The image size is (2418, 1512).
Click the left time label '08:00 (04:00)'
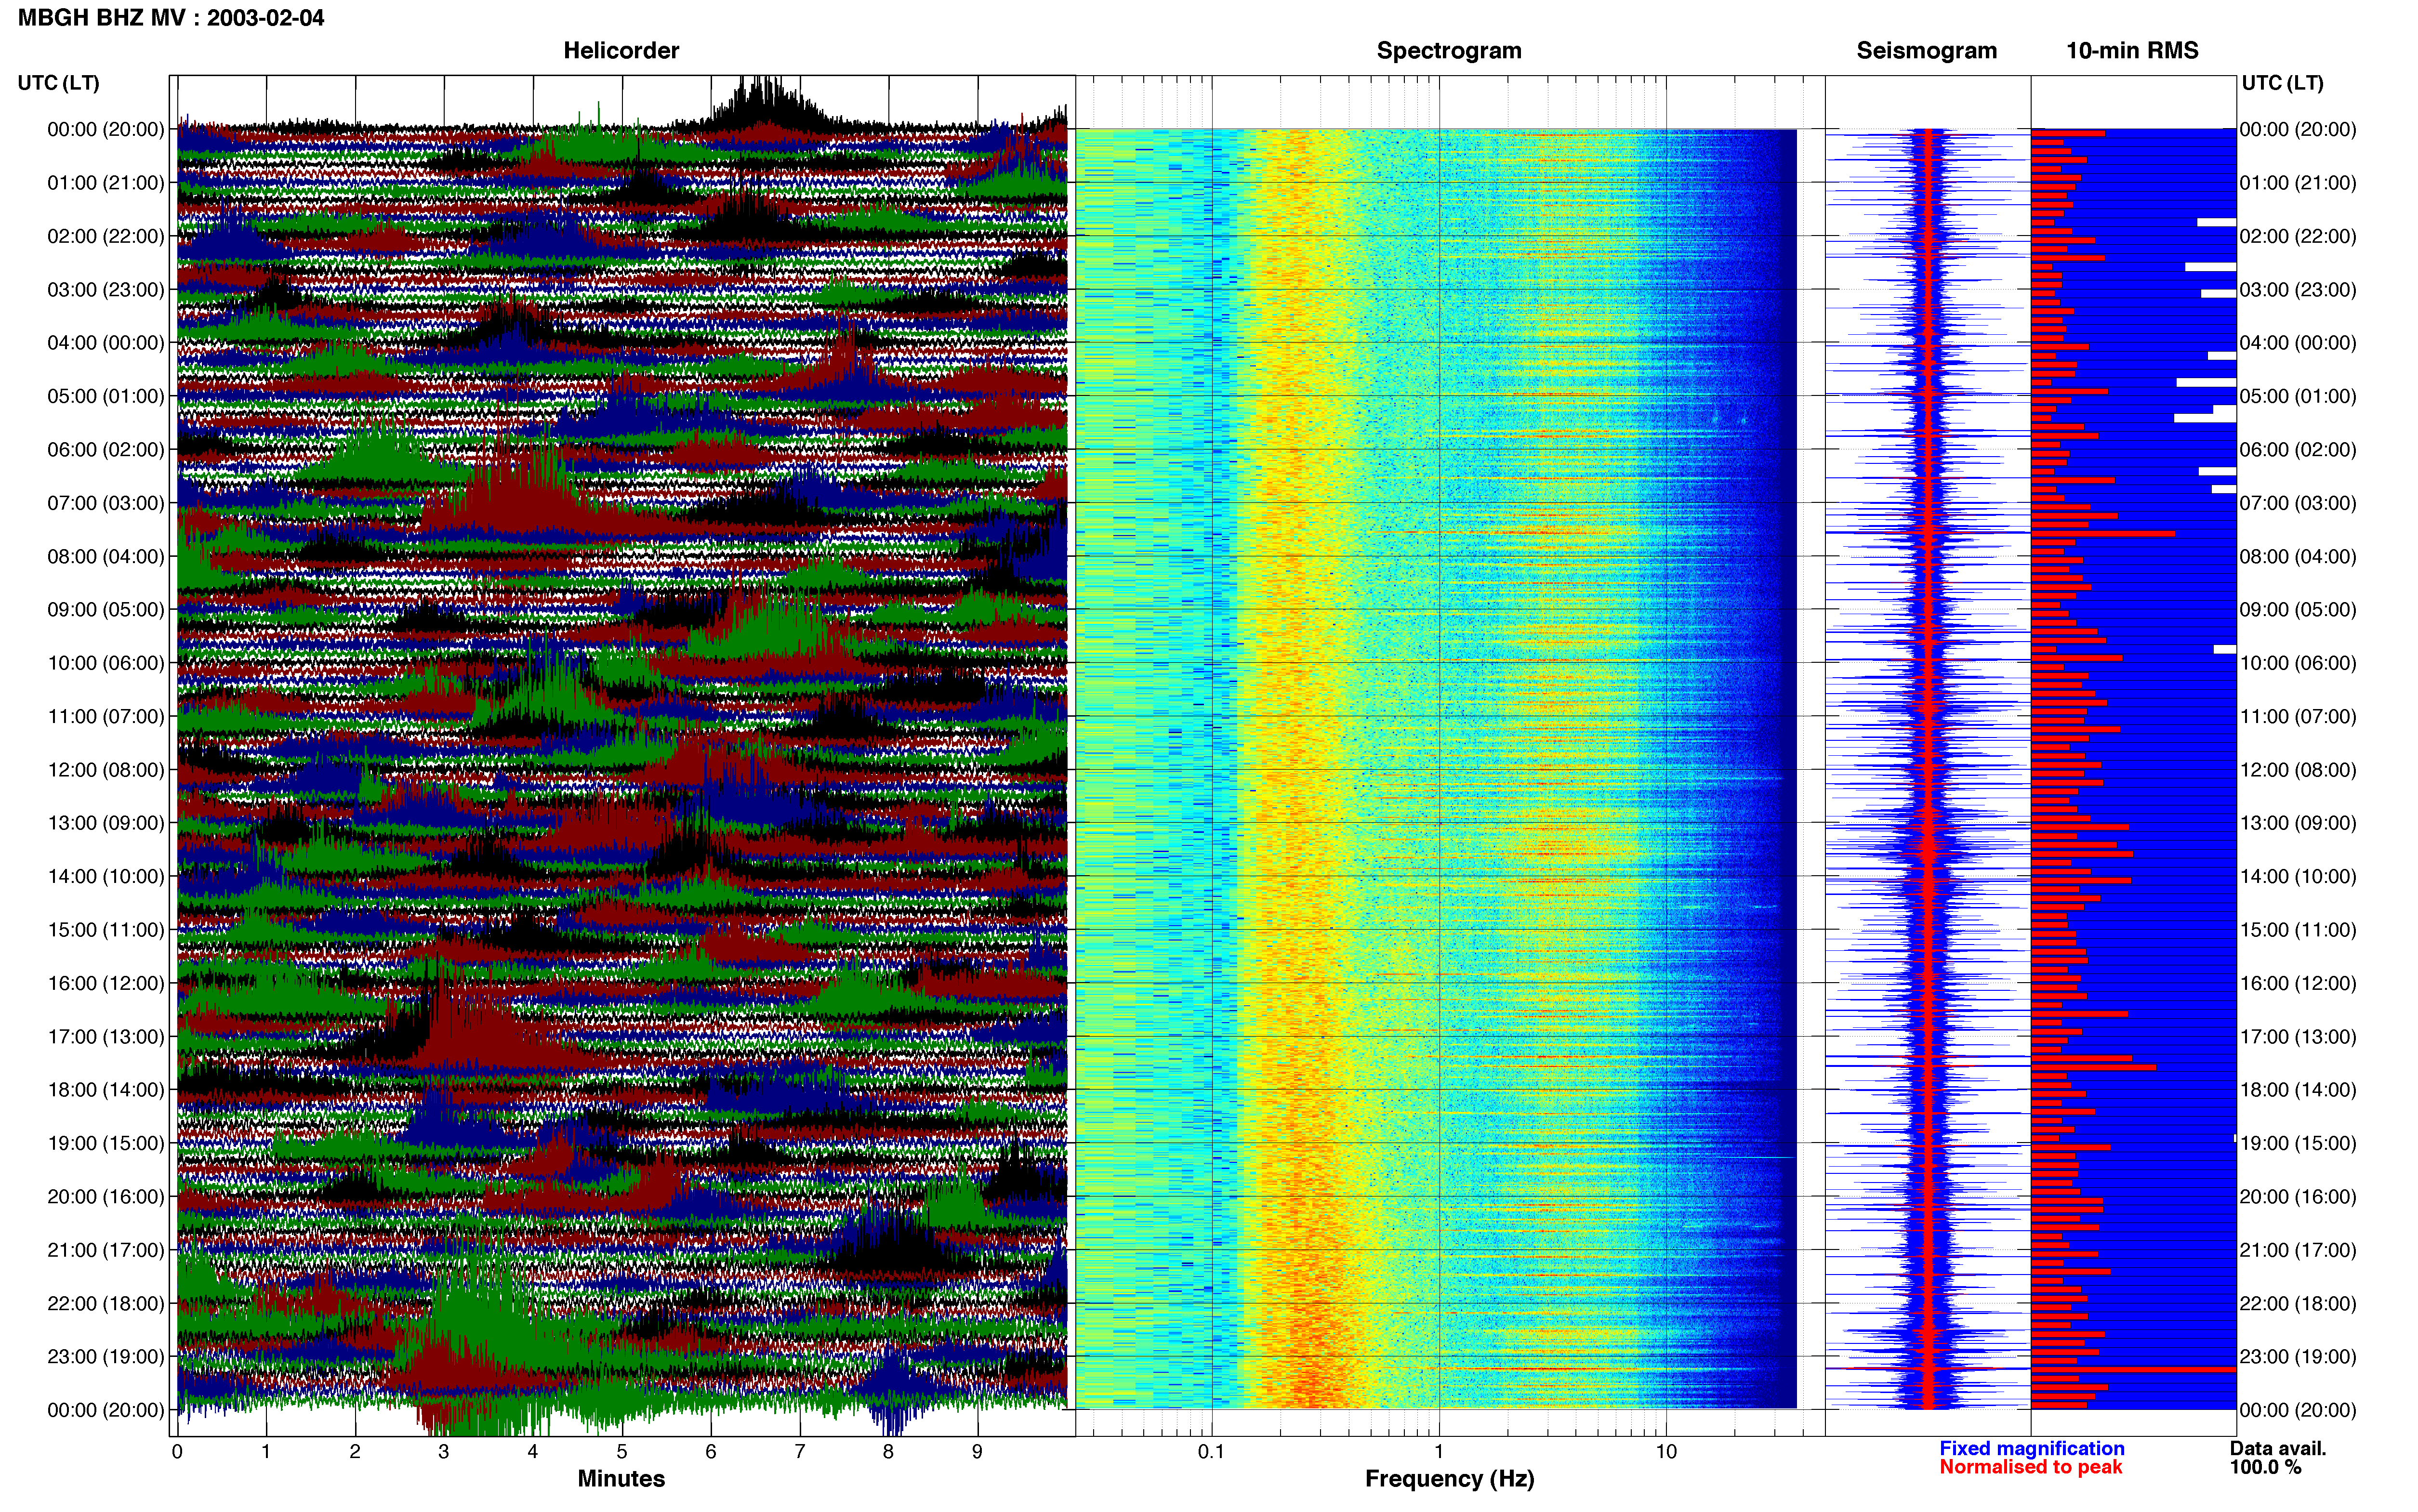click(106, 556)
